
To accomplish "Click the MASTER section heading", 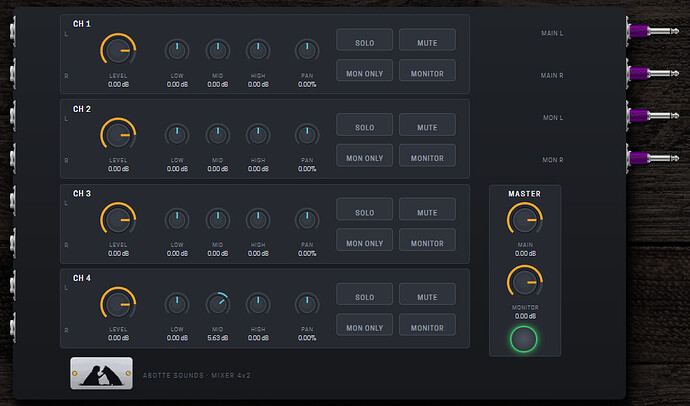I will pos(525,194).
